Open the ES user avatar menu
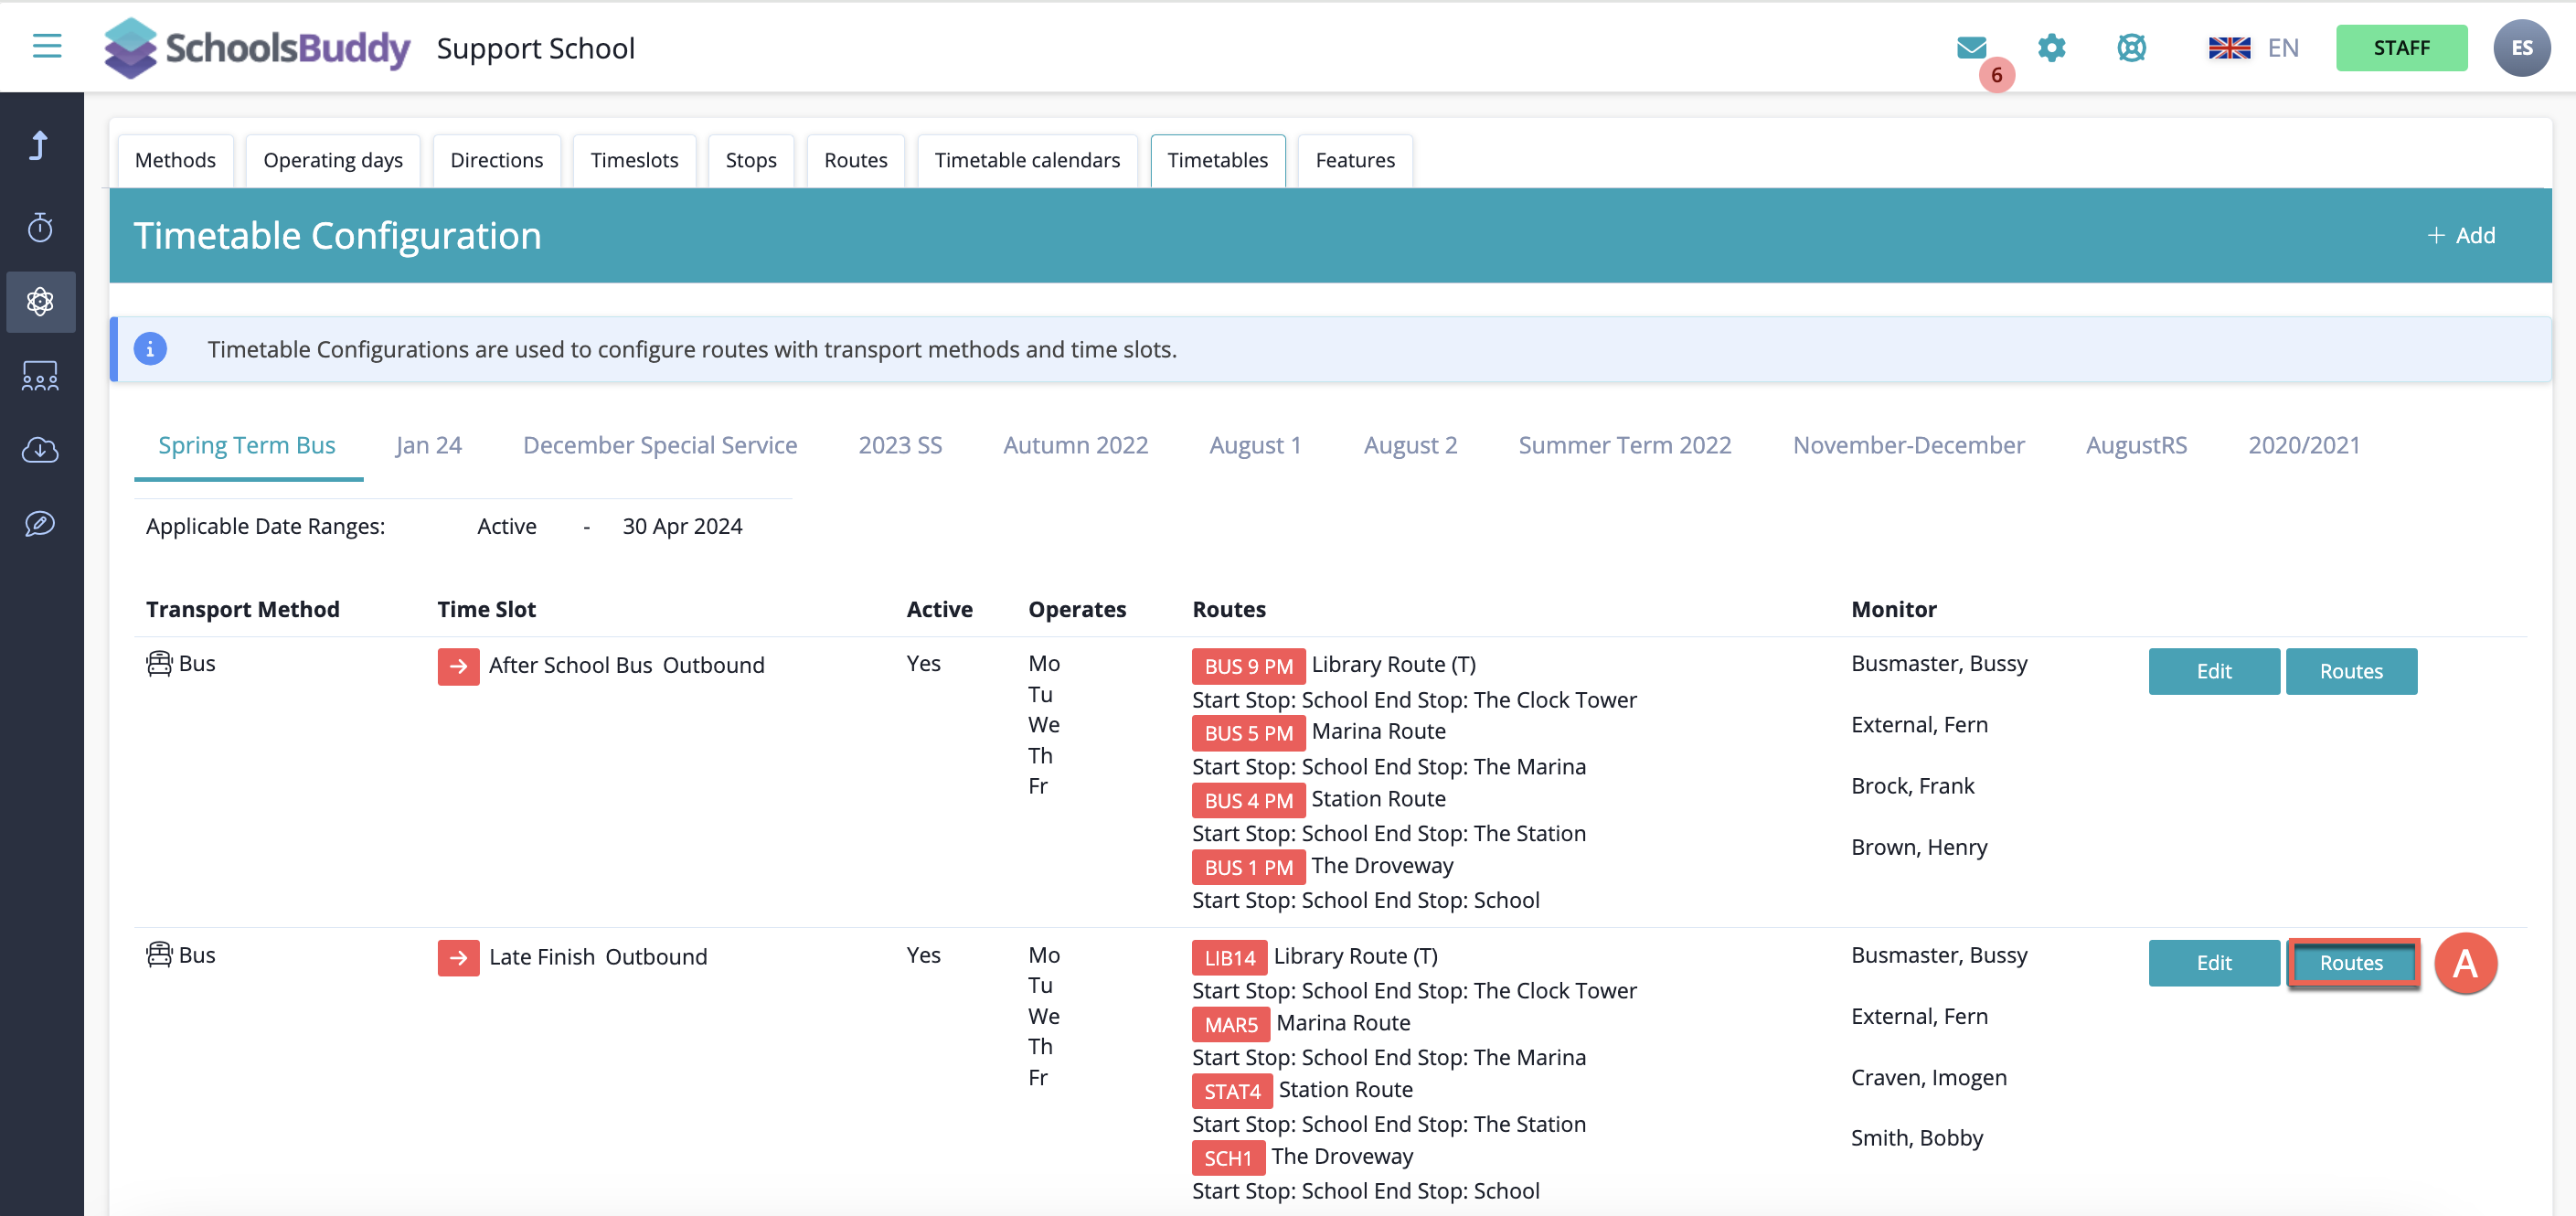 [x=2521, y=48]
